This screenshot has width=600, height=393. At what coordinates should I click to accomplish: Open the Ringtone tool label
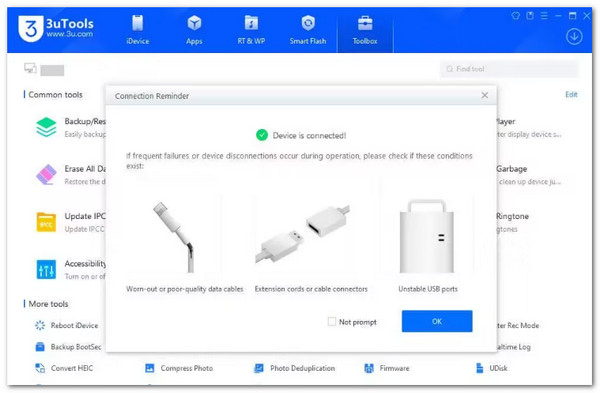click(x=512, y=216)
